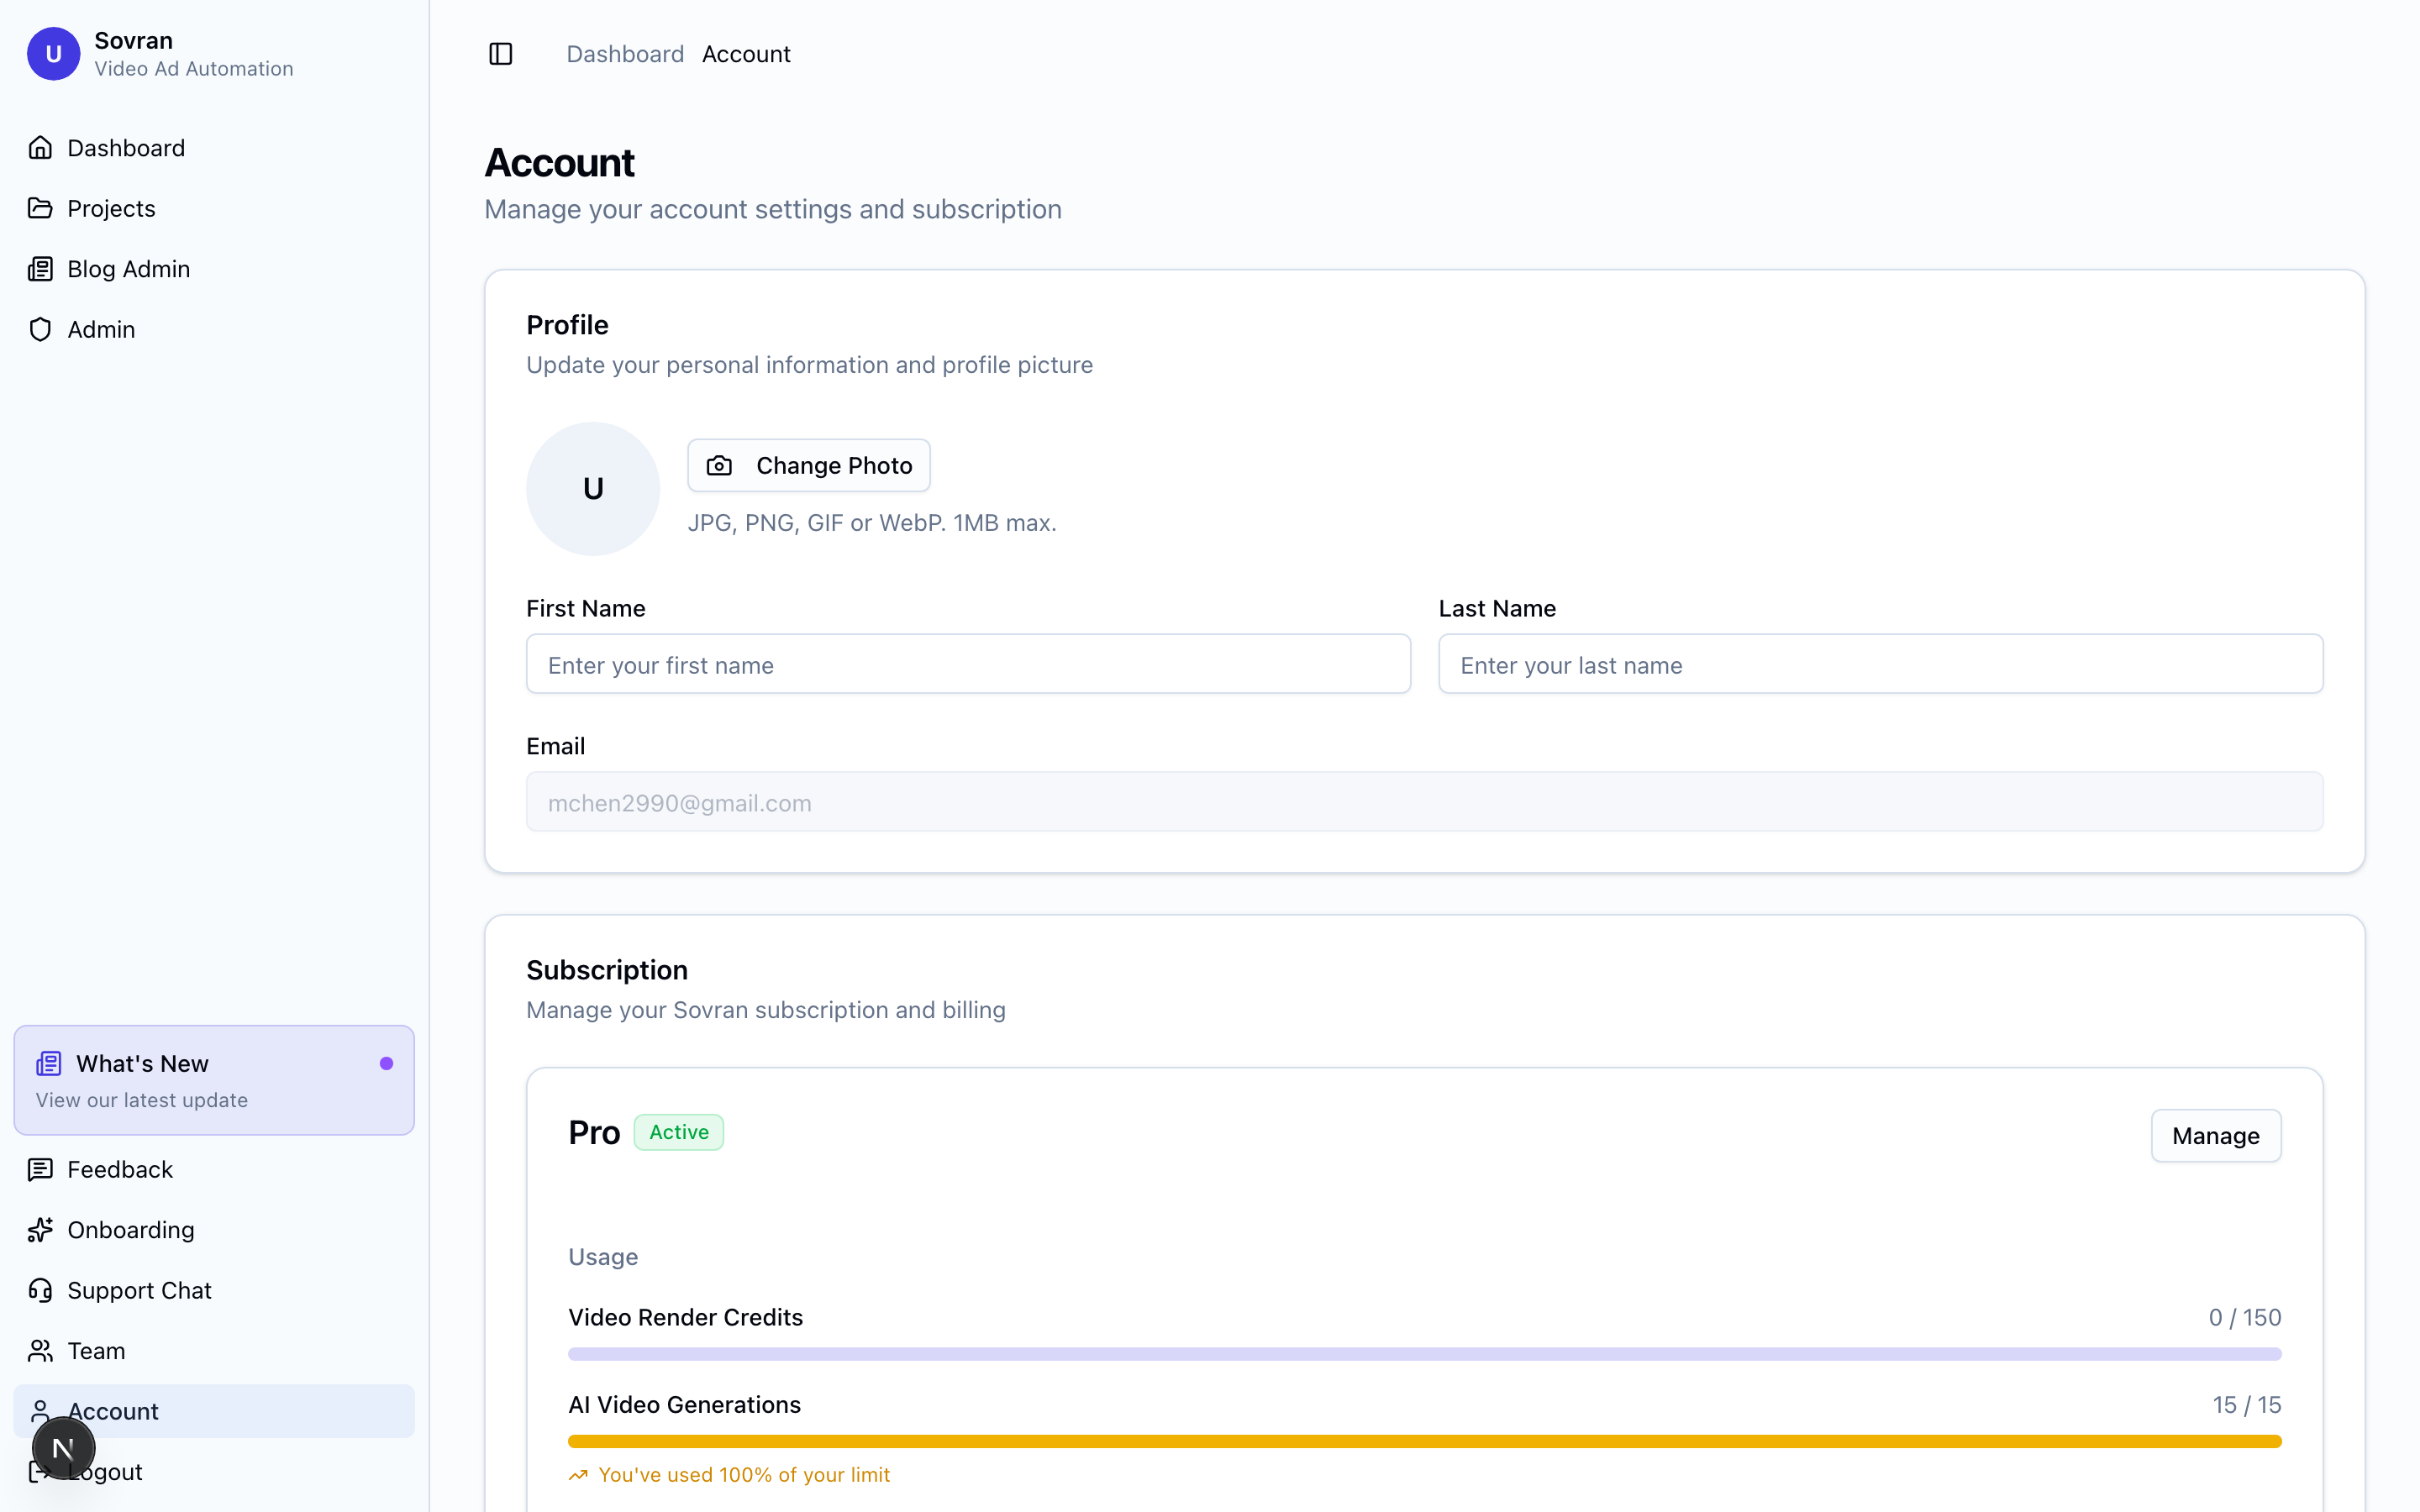The width and height of the screenshot is (2420, 1512).
Task: Click the AI Video Generations progress bar
Action: coord(1424,1441)
